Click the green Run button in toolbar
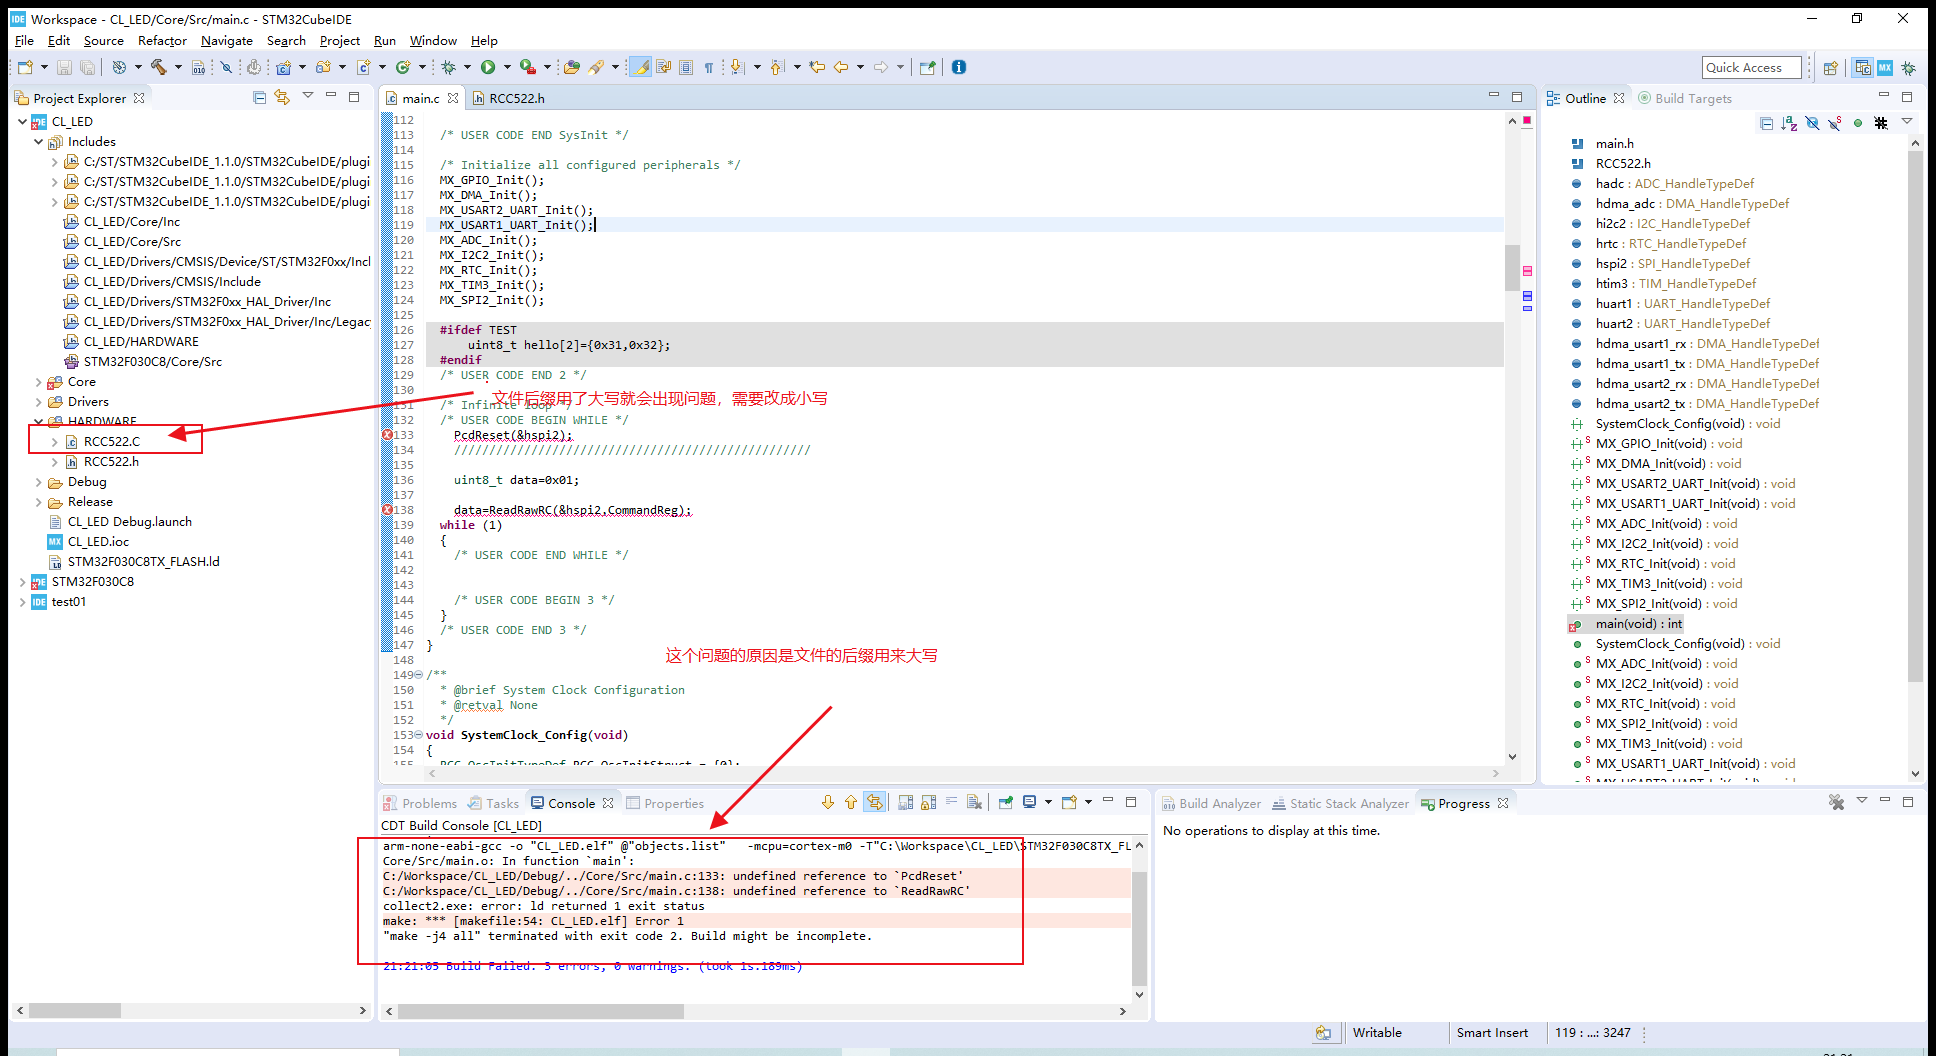1936x1056 pixels. tap(488, 67)
